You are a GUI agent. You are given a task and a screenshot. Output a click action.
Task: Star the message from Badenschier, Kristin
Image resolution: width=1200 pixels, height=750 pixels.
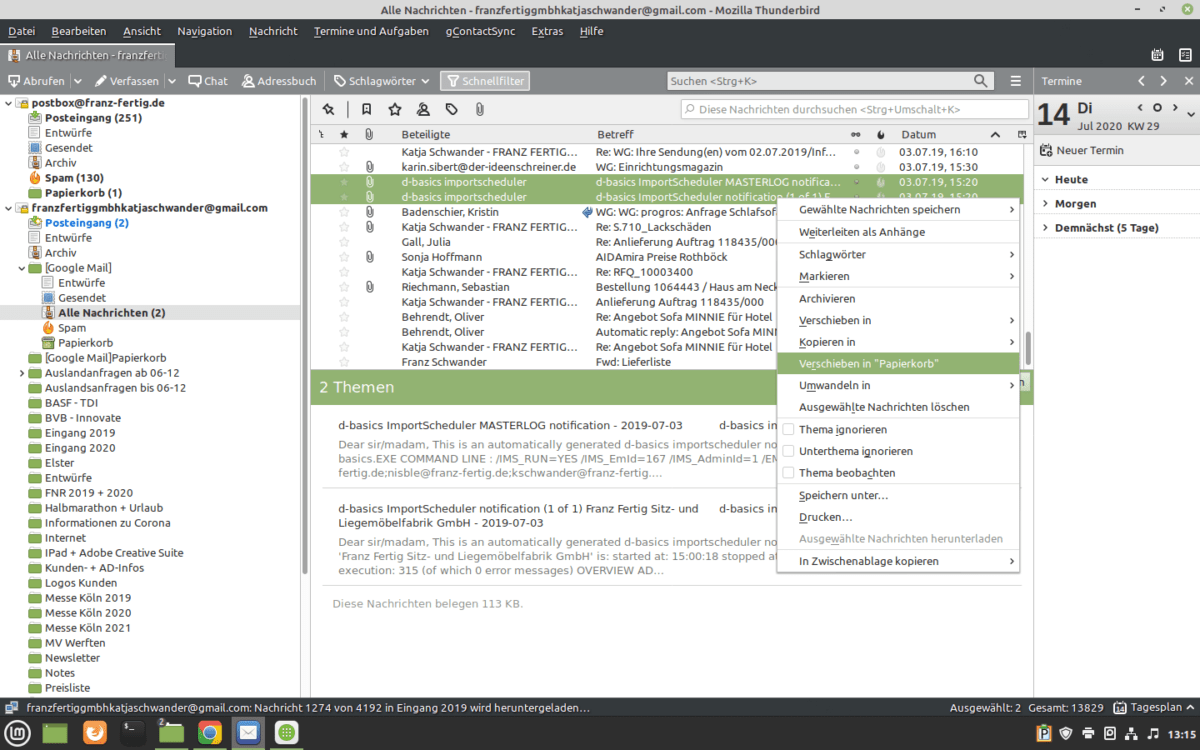pos(345,212)
